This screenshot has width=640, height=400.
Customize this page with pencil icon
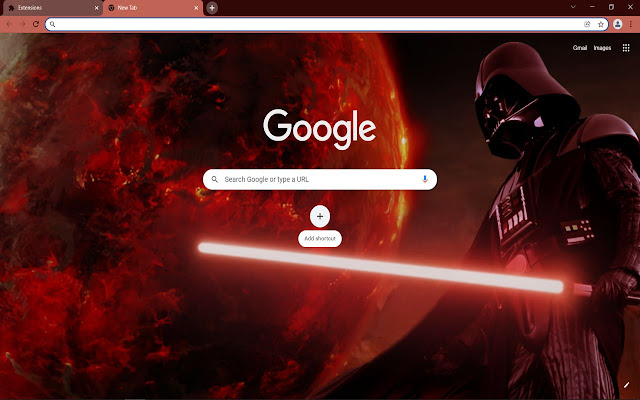(x=626, y=385)
